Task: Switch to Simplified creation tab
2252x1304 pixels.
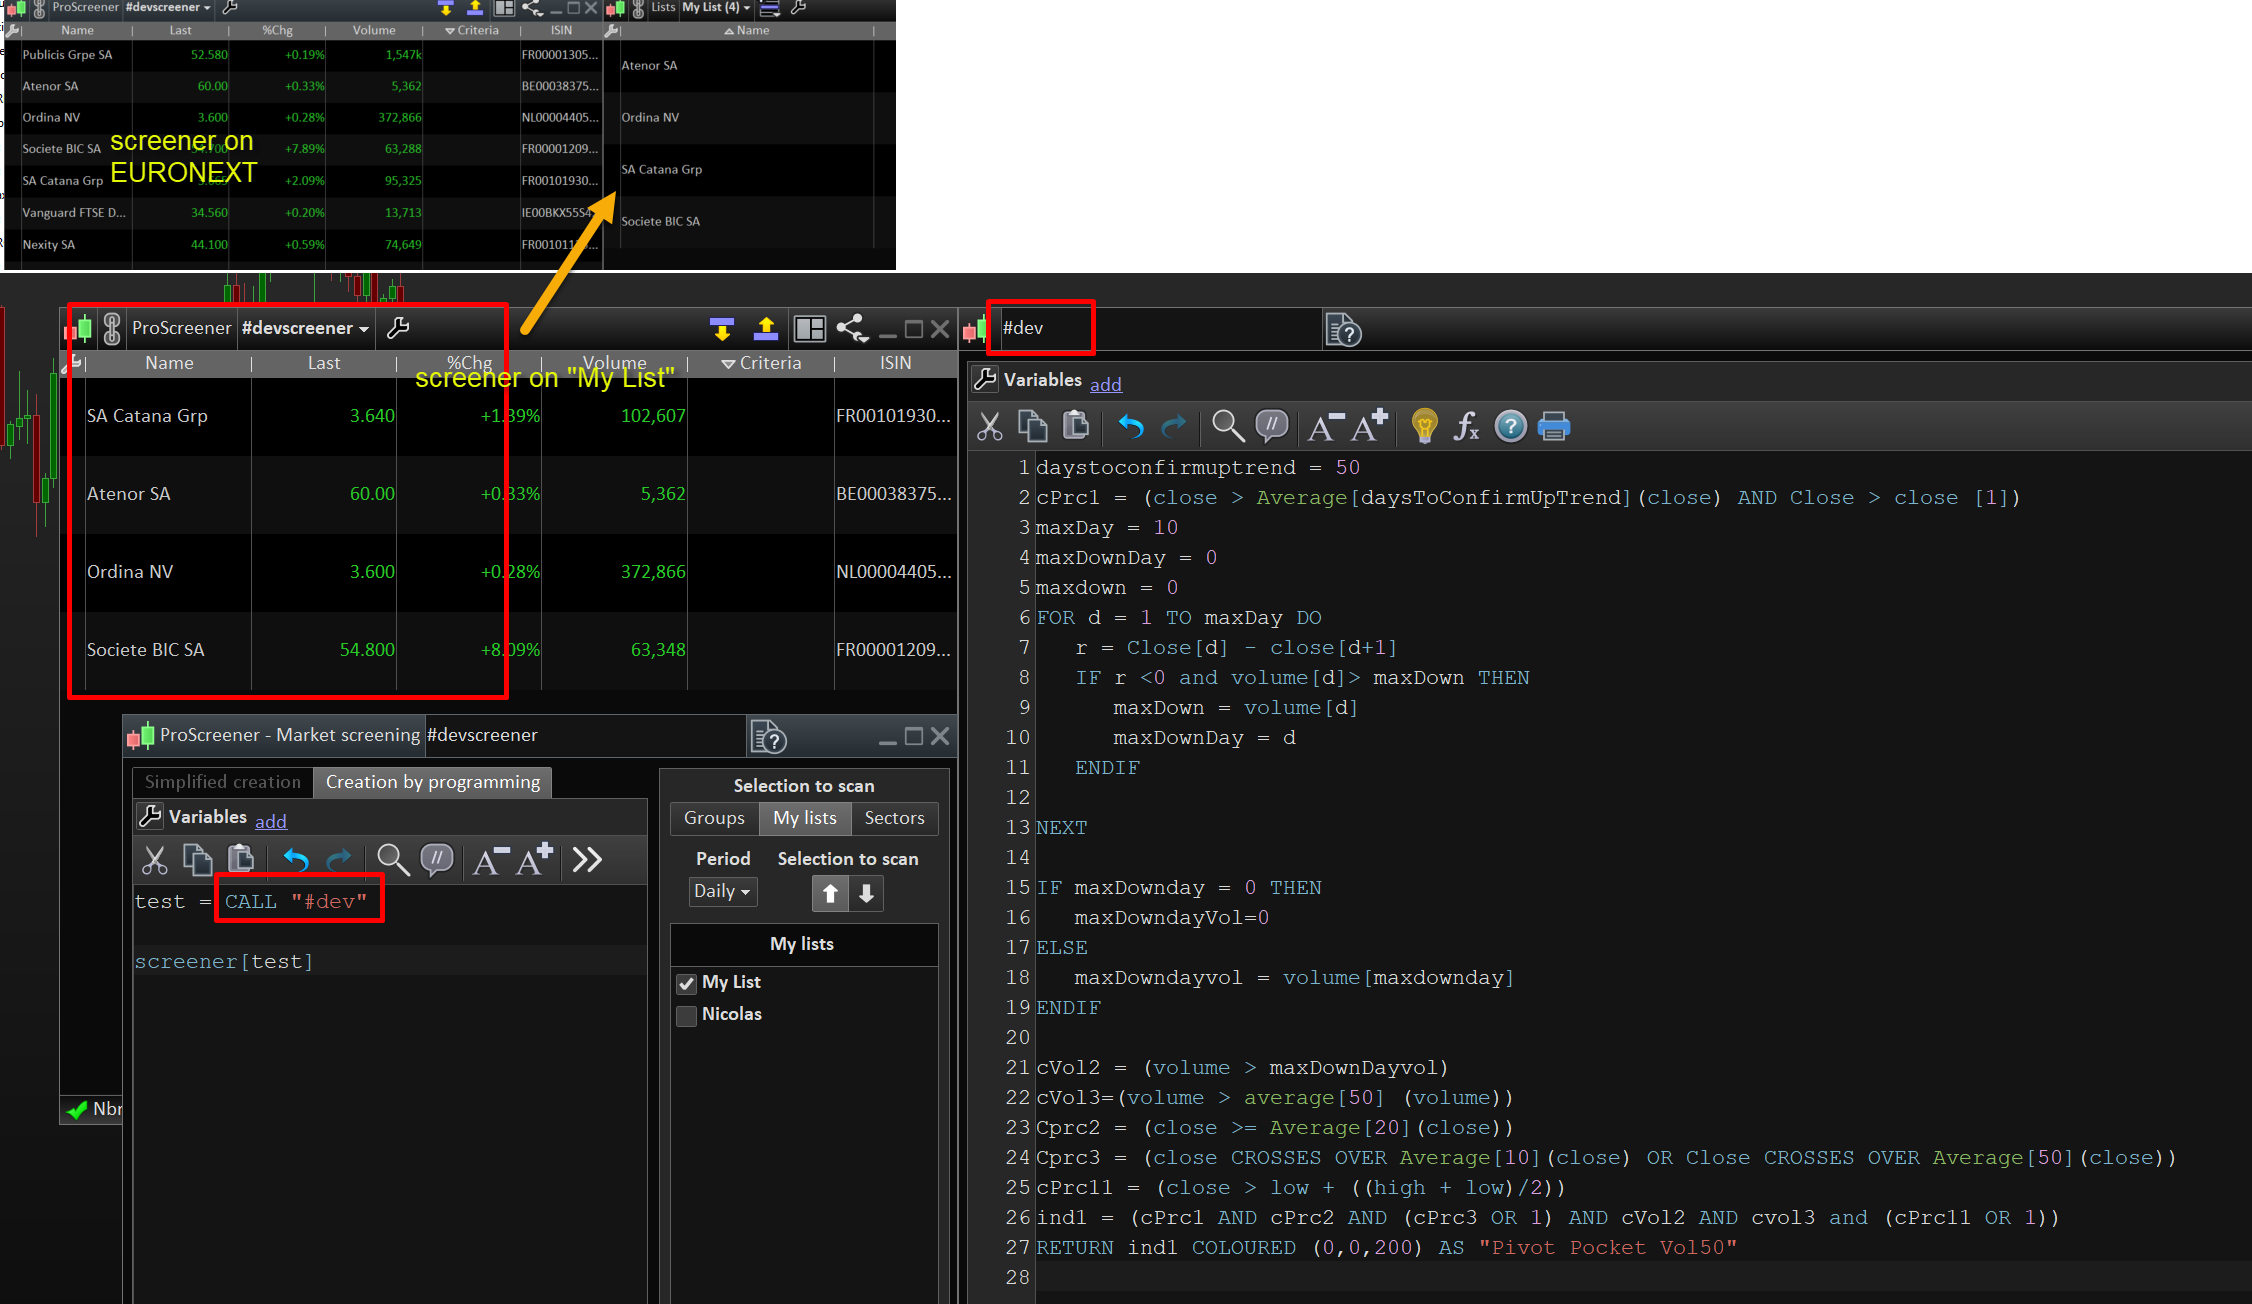Action: [x=222, y=782]
